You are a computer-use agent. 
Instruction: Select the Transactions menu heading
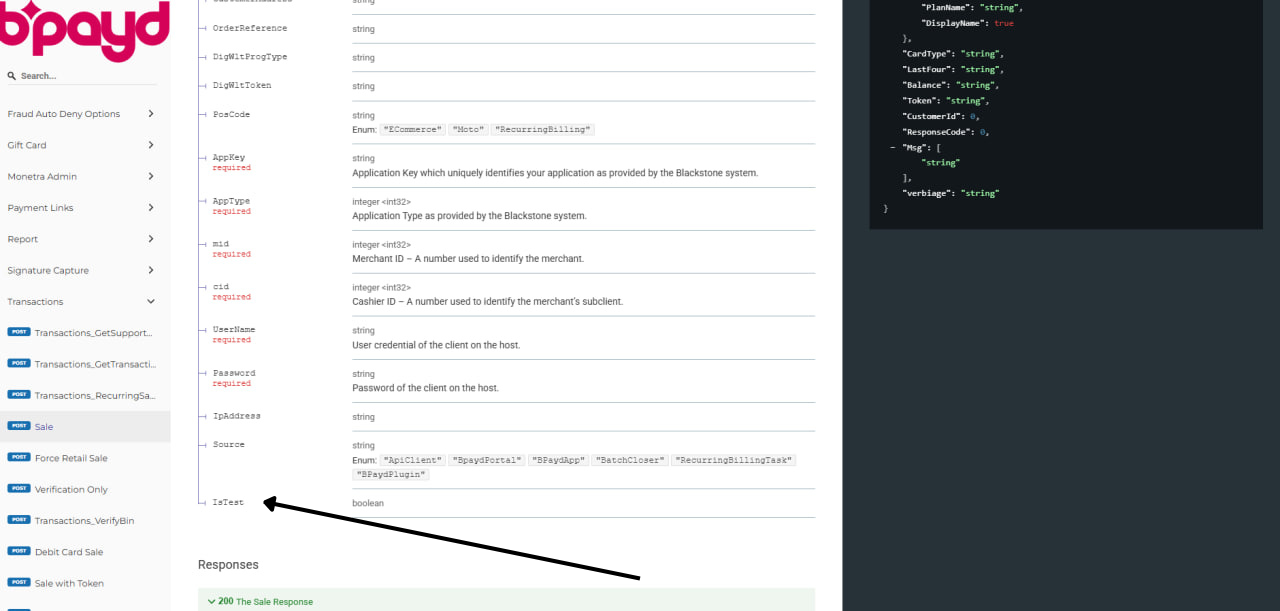click(35, 302)
